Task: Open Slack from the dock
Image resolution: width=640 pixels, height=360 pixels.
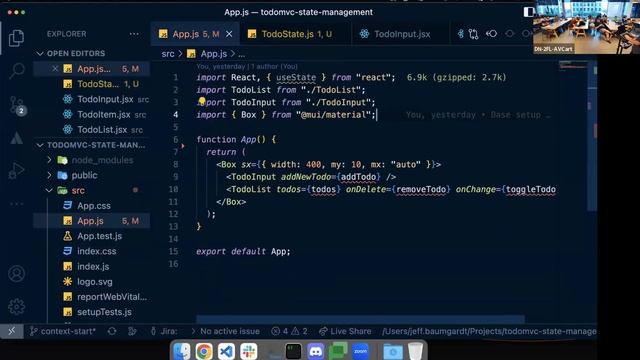Action: (x=248, y=351)
